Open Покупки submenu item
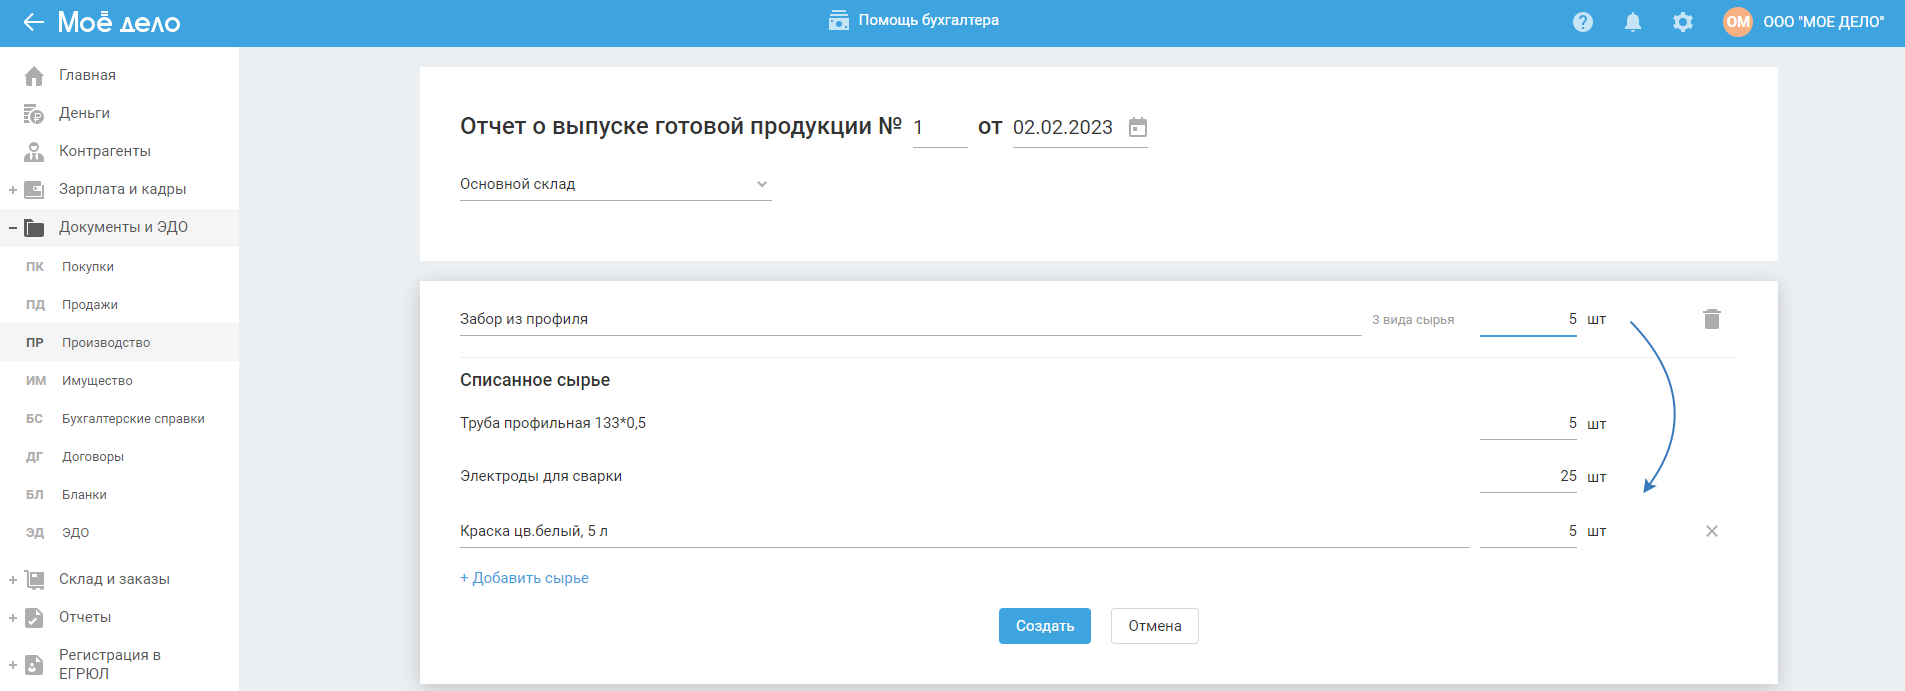The height and width of the screenshot is (691, 1905). 119,267
